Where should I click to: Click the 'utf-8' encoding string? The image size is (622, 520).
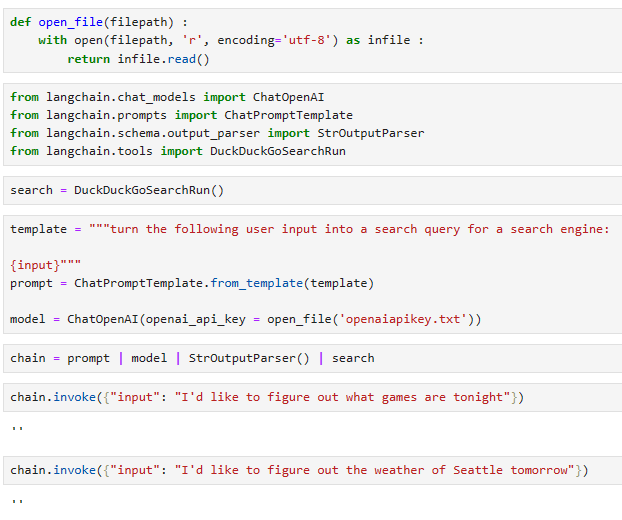click(x=307, y=40)
